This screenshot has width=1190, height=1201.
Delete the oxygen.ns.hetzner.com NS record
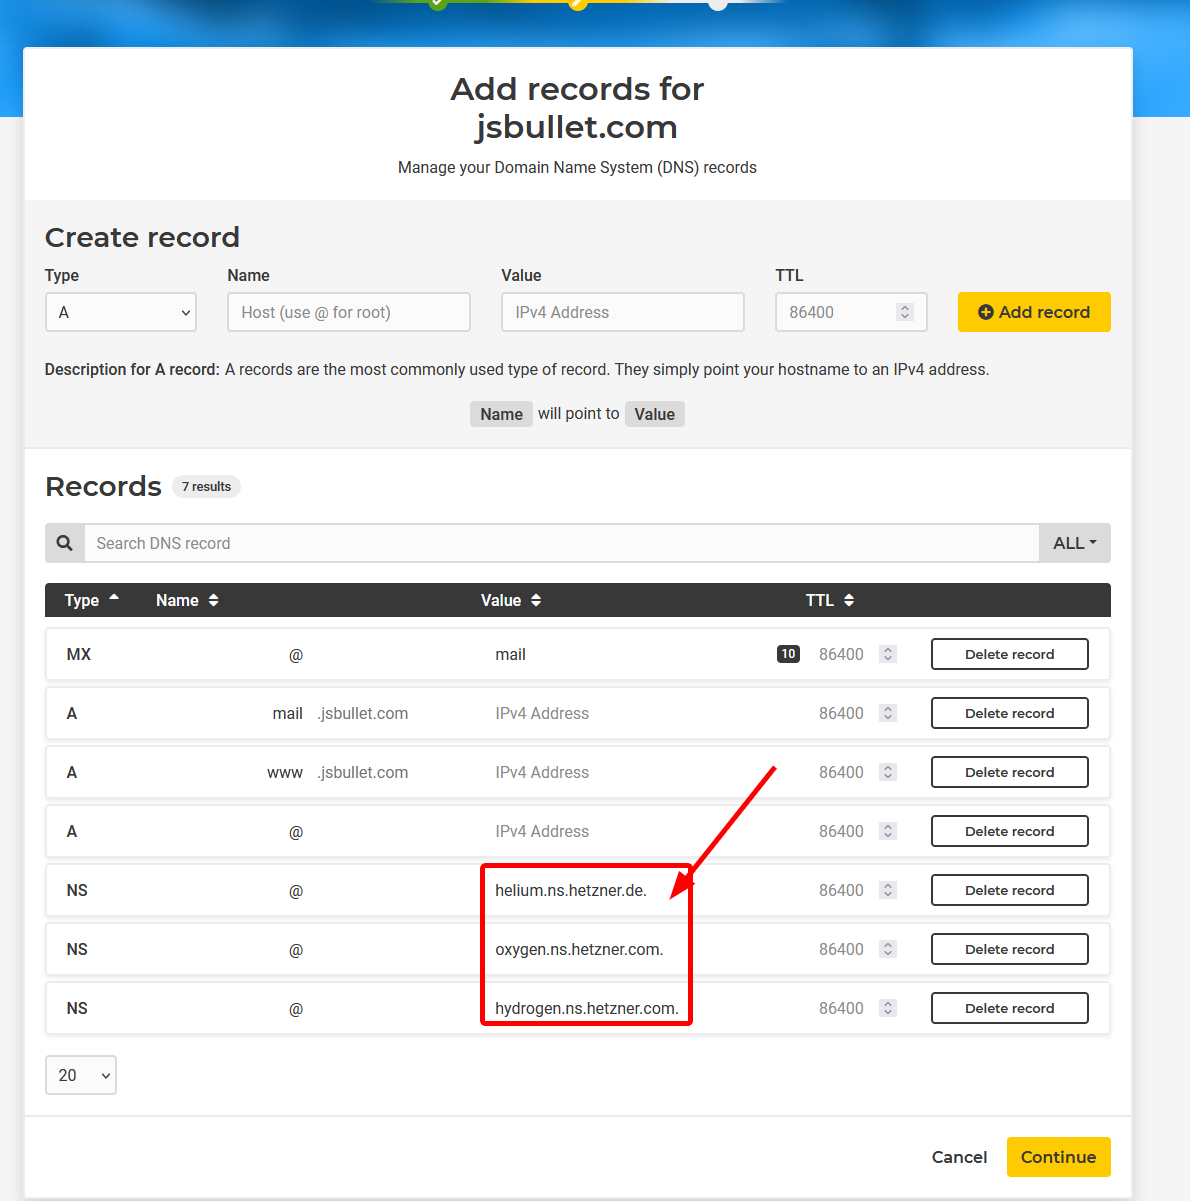pyautogui.click(x=1009, y=949)
